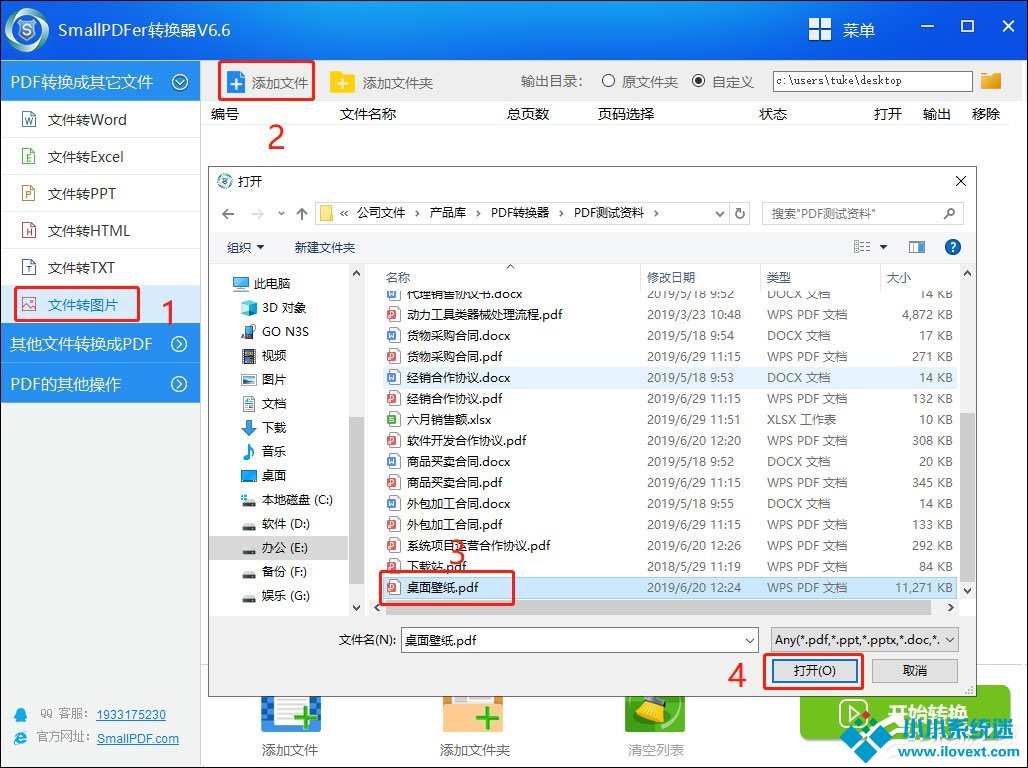Click the refresh icon beside address bar
This screenshot has height=768, width=1028.
[x=740, y=213]
